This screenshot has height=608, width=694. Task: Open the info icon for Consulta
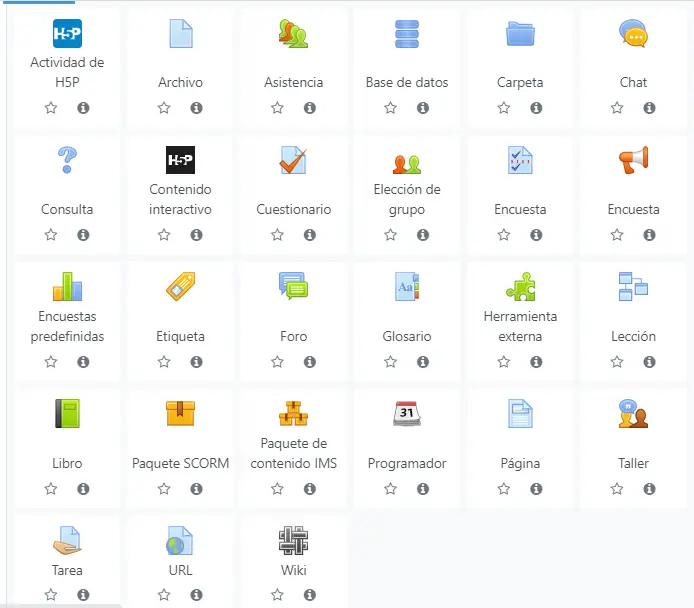click(83, 235)
